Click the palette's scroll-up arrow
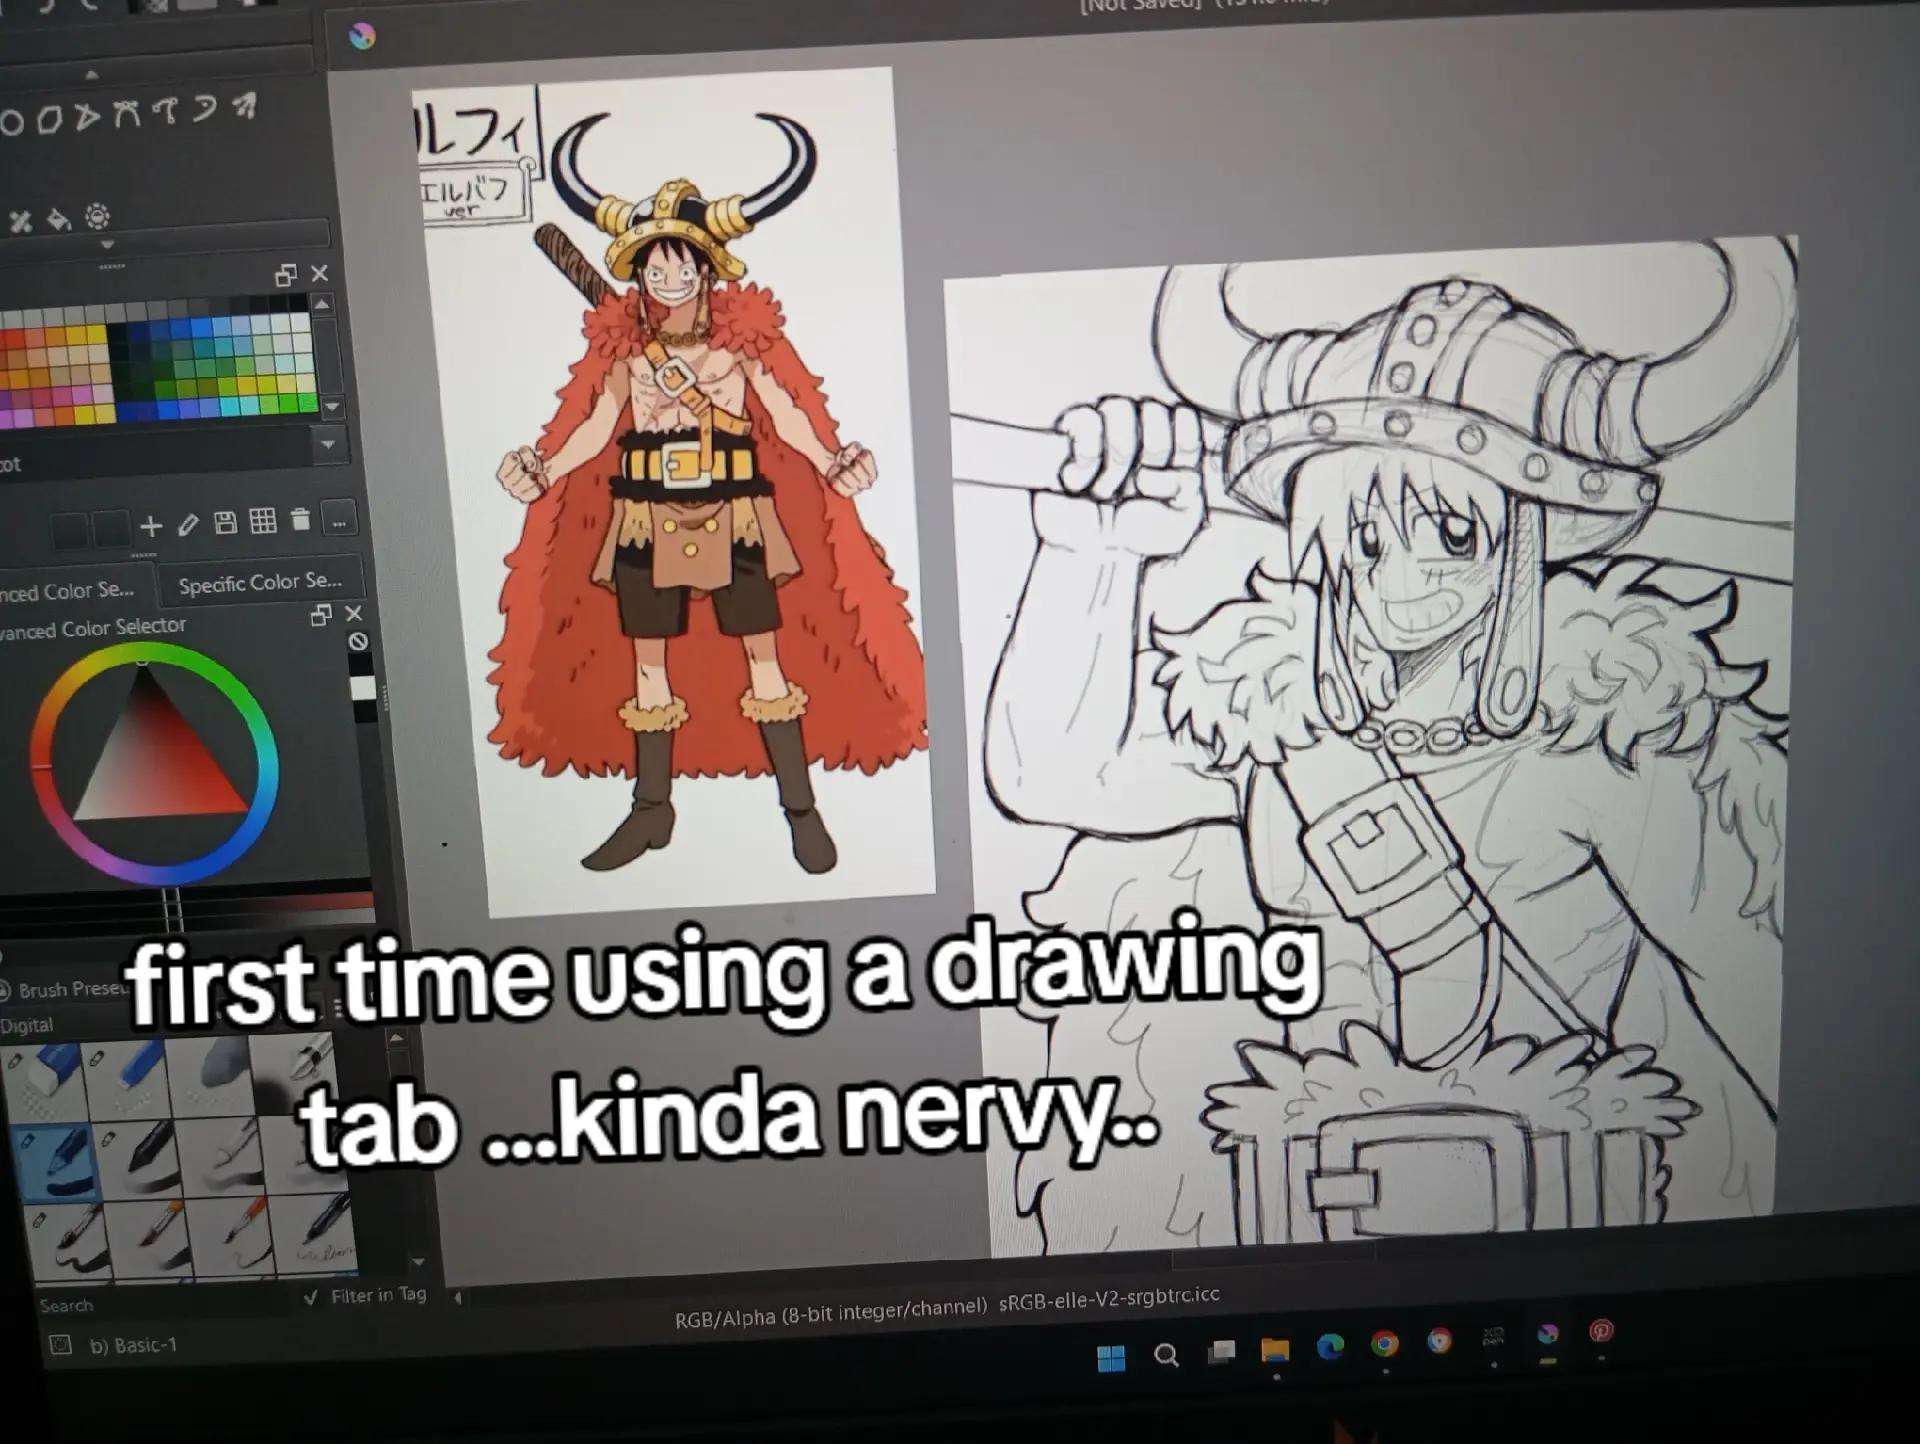1920x1444 pixels. 322,304
